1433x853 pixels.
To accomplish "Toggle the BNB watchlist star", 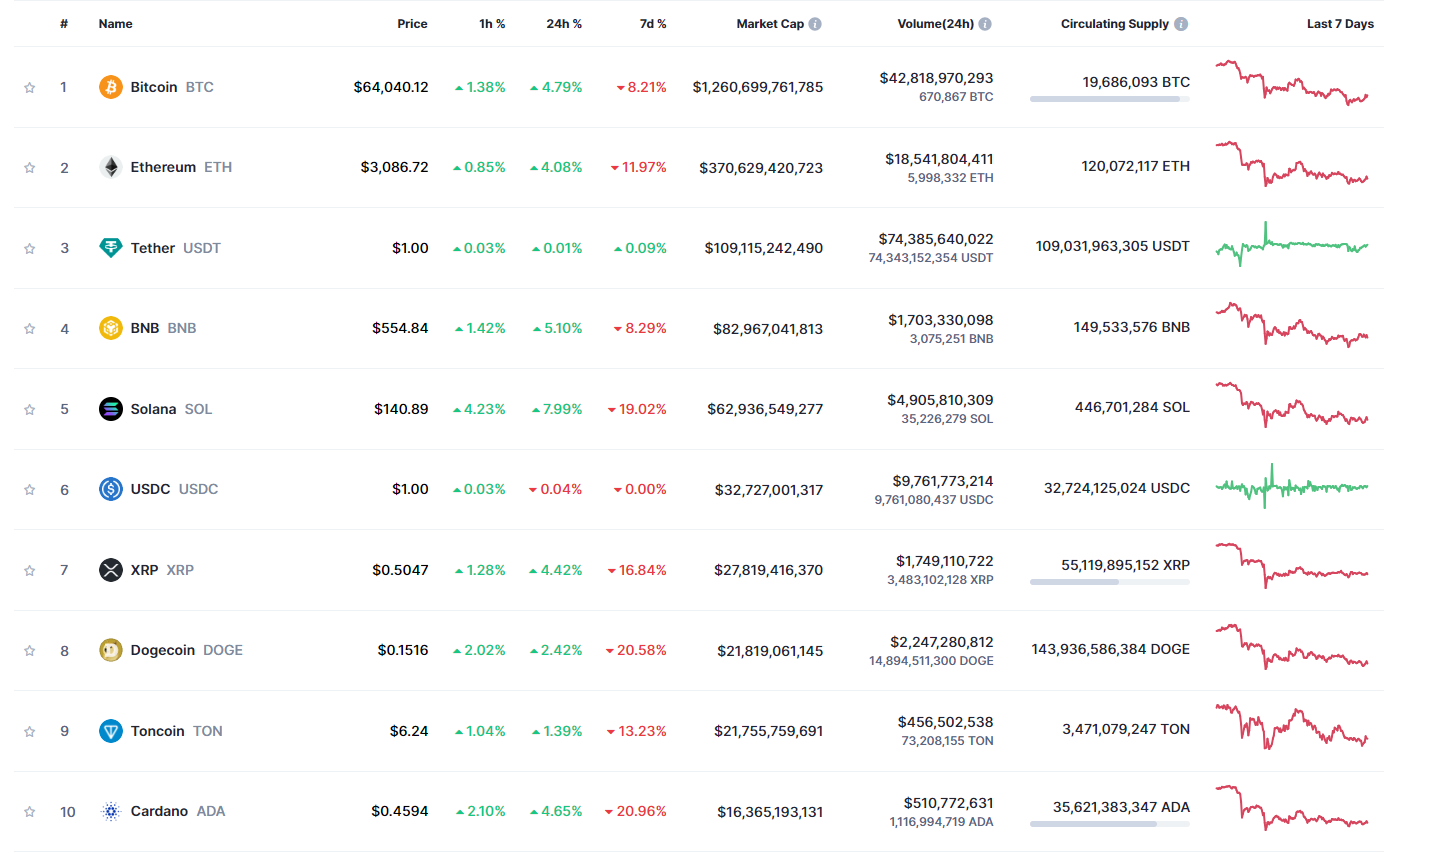I will tap(30, 329).
